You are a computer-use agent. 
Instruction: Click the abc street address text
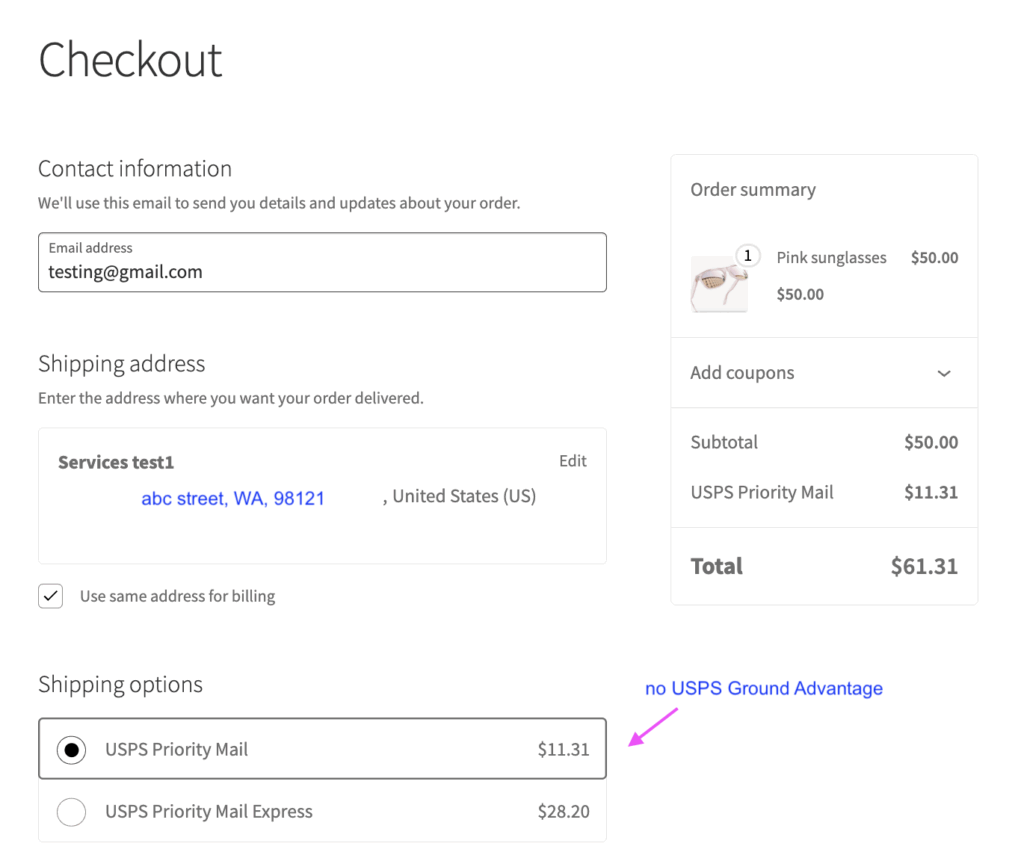pos(233,498)
